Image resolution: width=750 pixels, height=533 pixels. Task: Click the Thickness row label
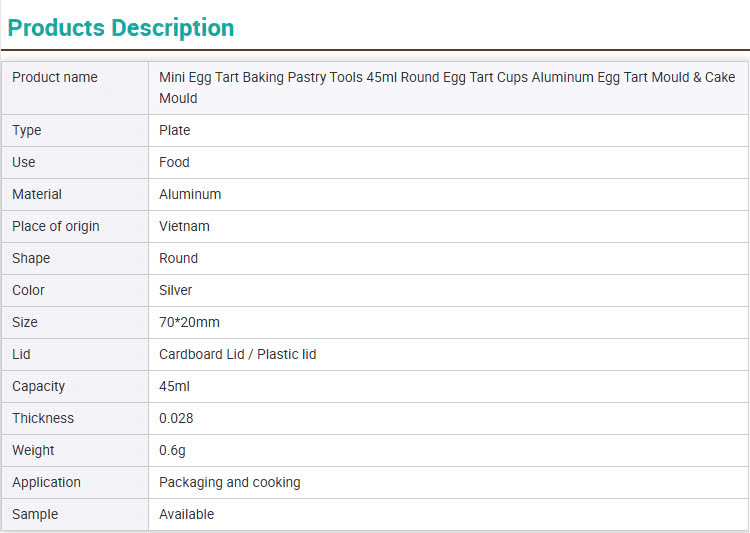pos(43,418)
